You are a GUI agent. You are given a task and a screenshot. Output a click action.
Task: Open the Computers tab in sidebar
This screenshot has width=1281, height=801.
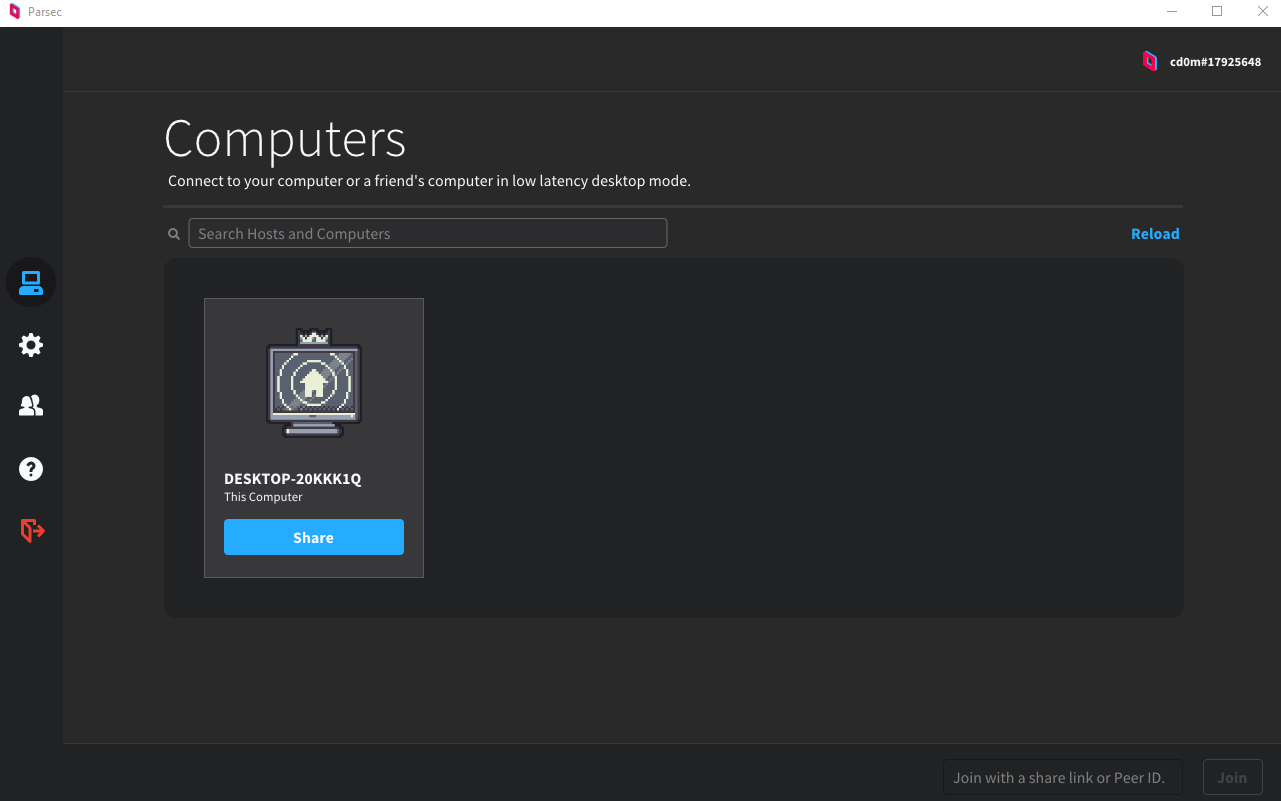(x=31, y=283)
